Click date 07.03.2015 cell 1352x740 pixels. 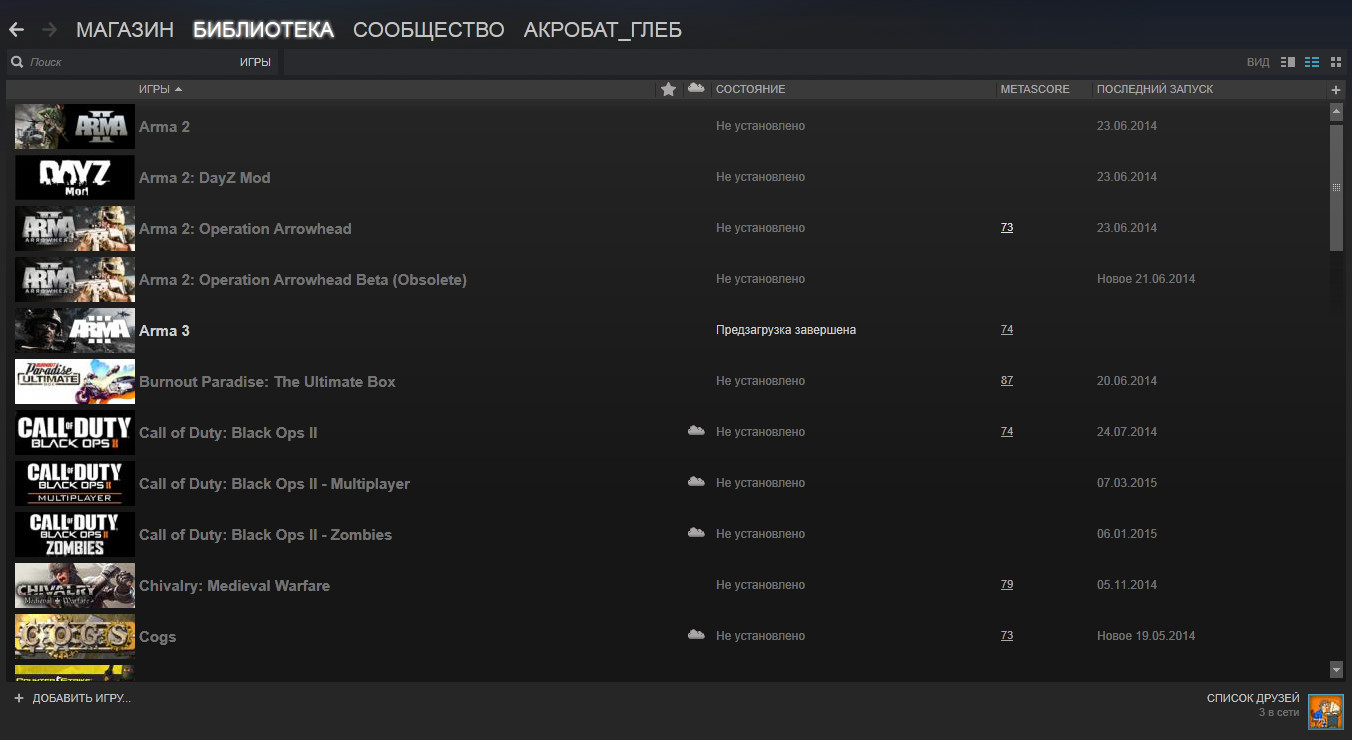pos(1127,483)
